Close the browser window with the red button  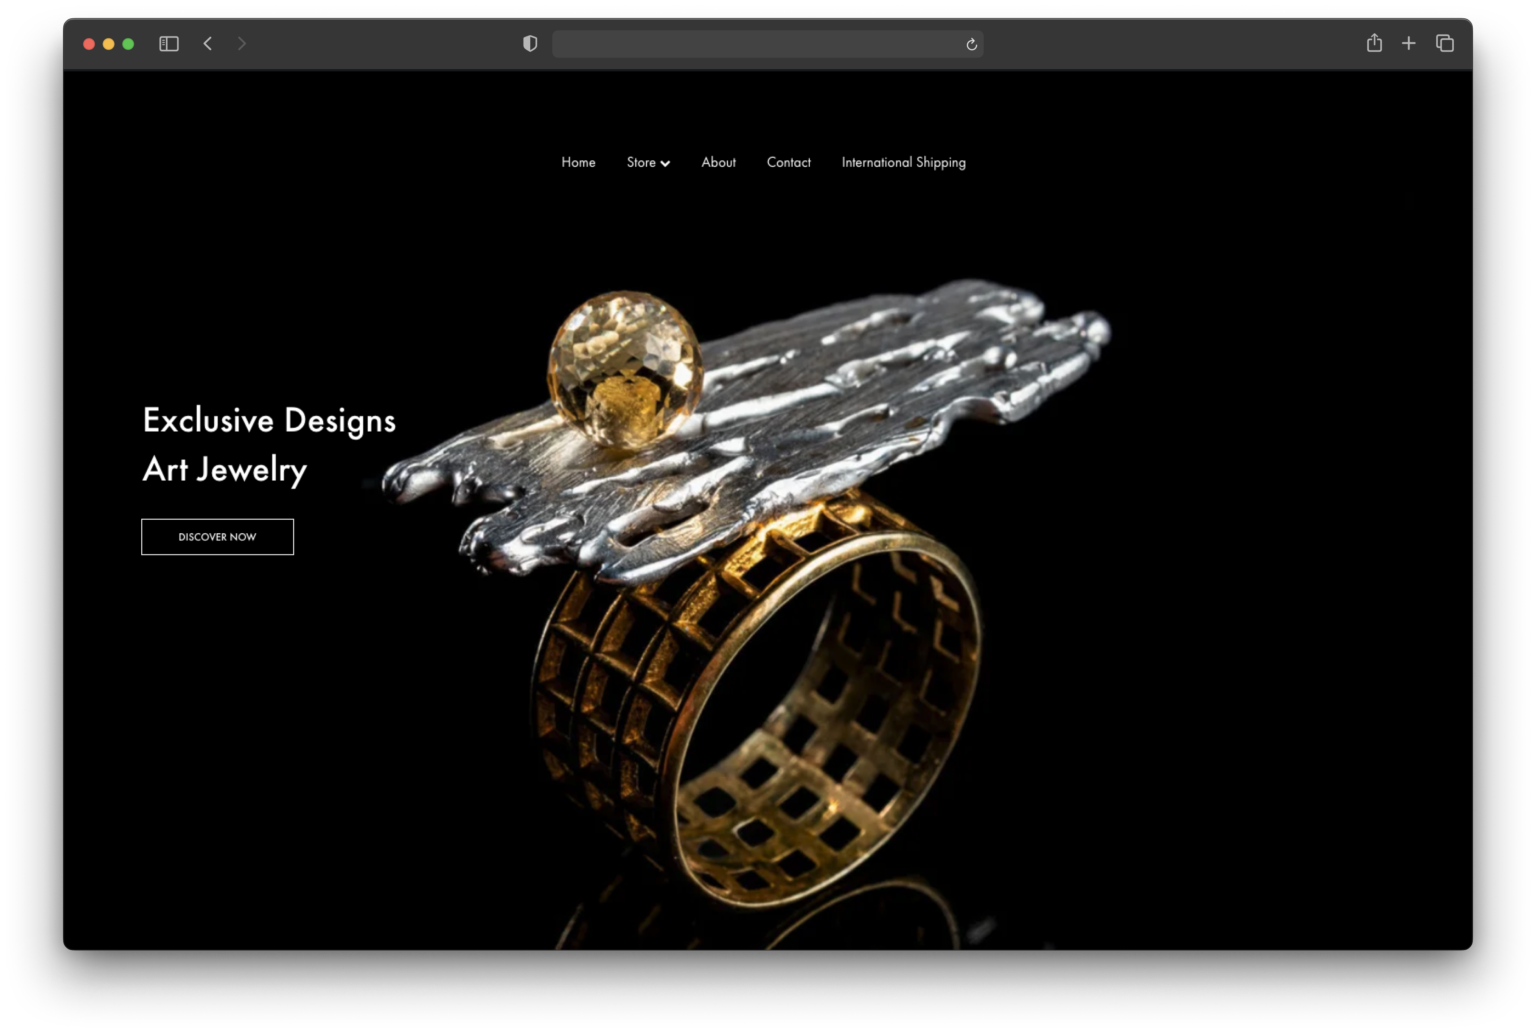pyautogui.click(x=89, y=44)
